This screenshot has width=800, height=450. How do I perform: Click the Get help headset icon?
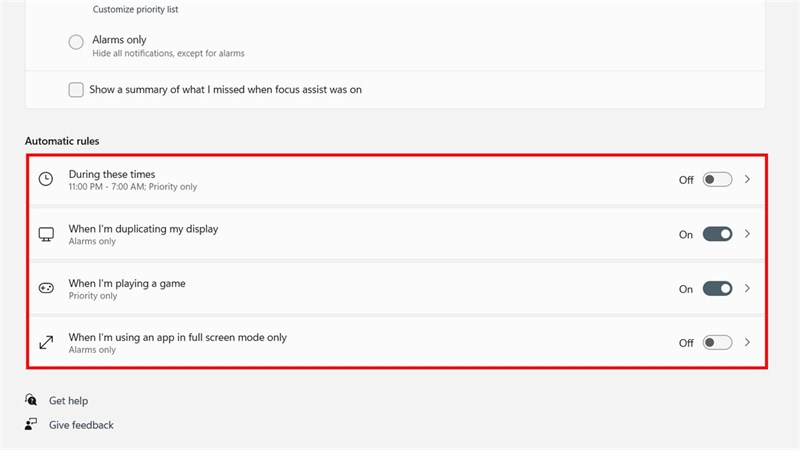32,401
